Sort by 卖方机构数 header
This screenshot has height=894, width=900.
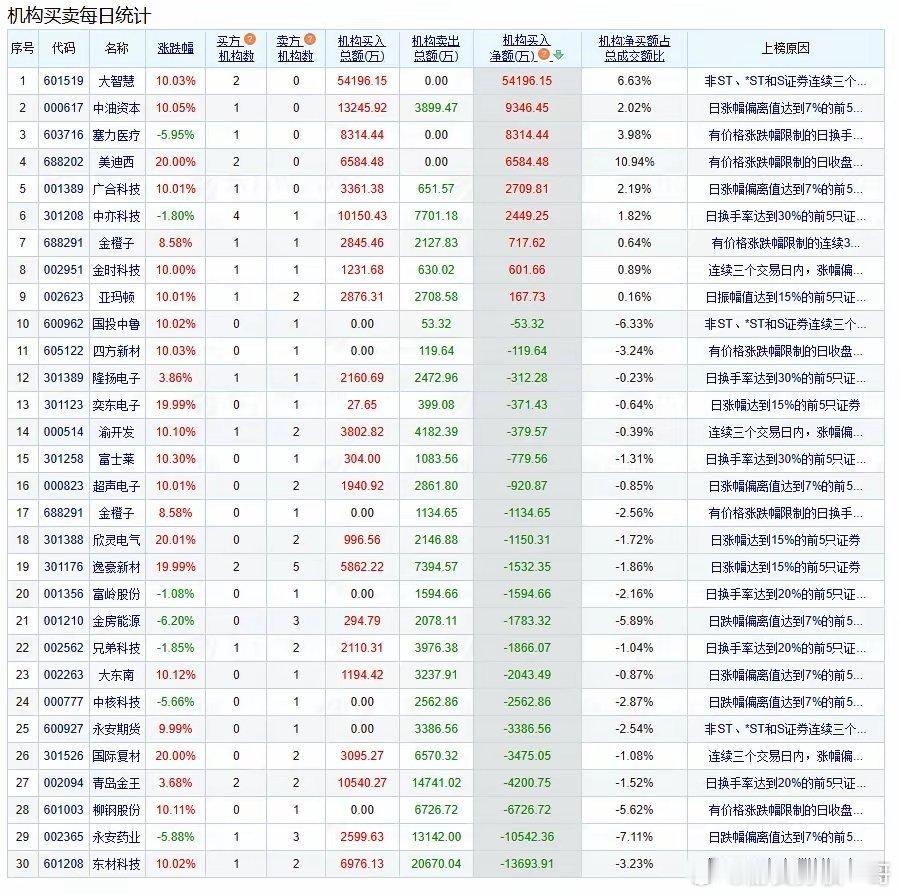[x=296, y=49]
